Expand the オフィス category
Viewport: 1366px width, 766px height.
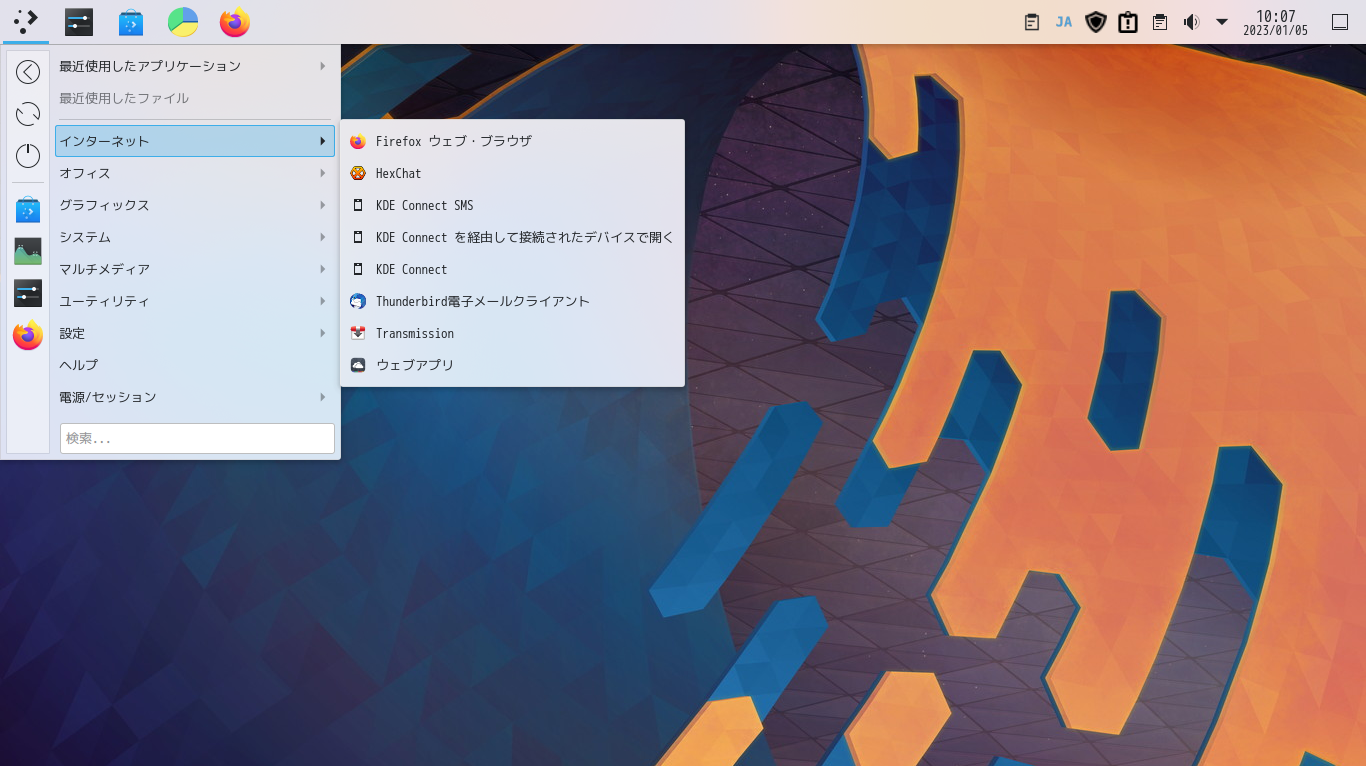point(195,173)
